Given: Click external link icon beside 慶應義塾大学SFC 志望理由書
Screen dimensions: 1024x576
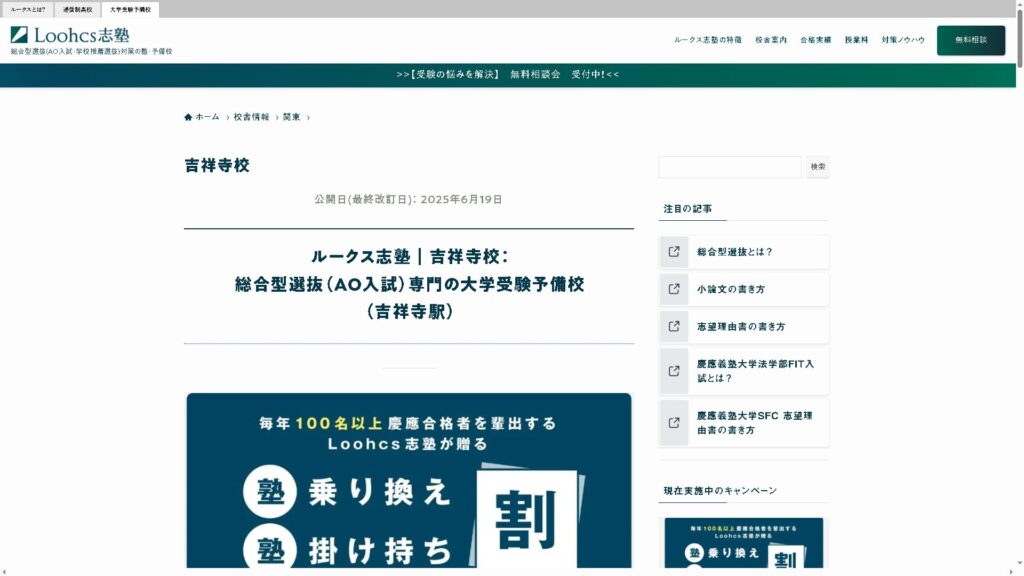Looking at the screenshot, I should (x=674, y=422).
